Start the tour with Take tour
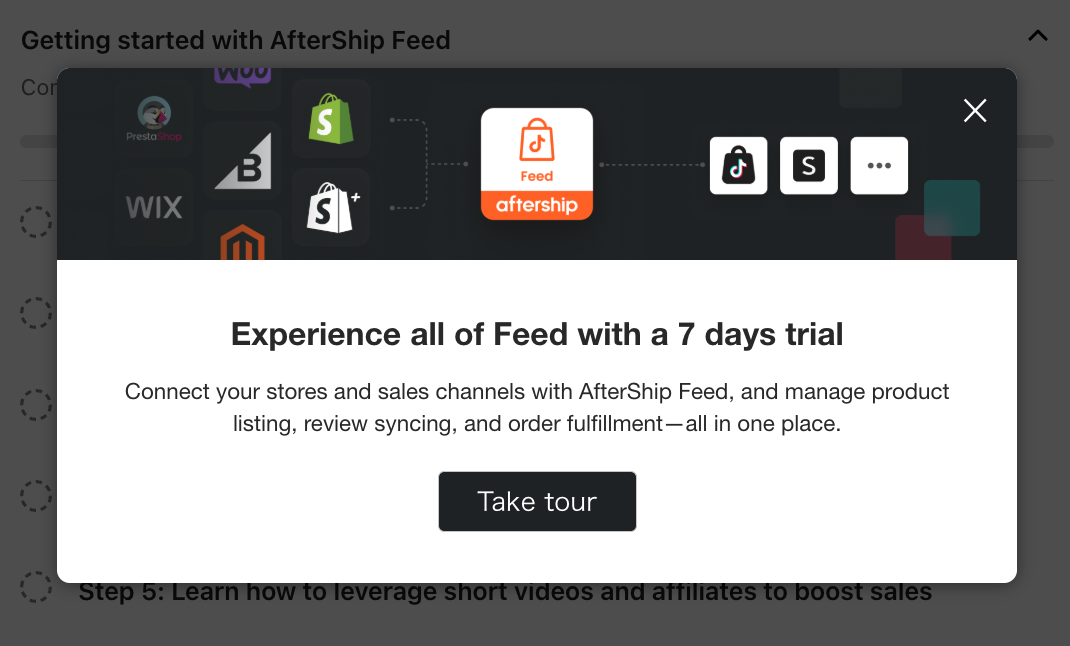This screenshot has width=1070, height=646. 537,501
